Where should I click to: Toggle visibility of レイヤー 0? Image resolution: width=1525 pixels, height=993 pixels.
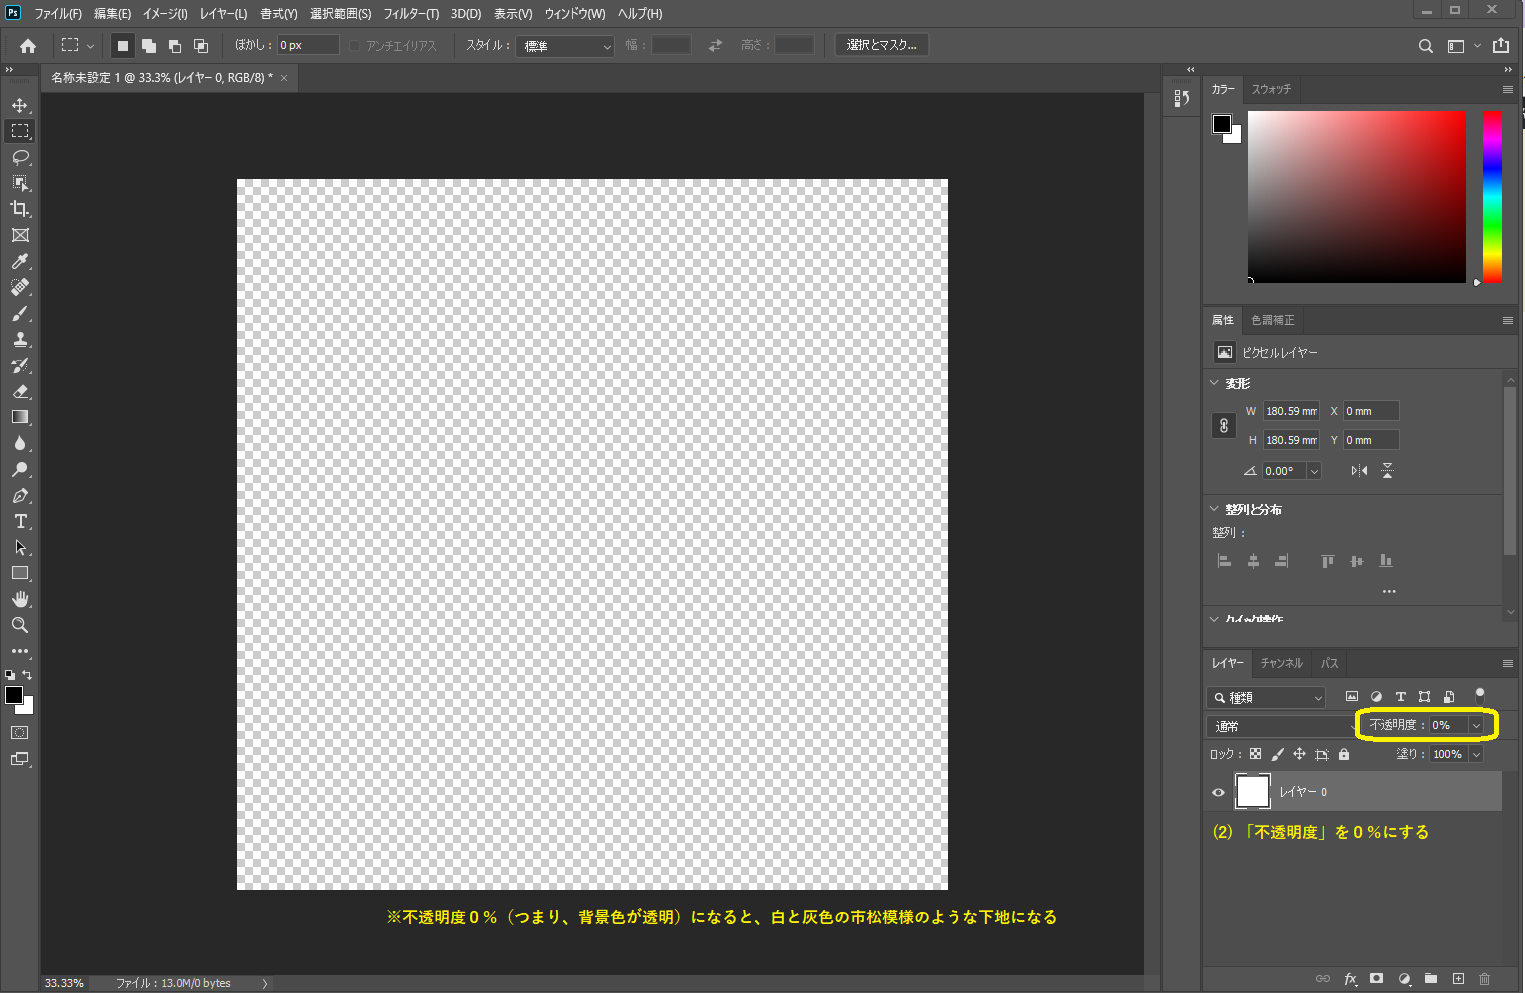(1218, 792)
